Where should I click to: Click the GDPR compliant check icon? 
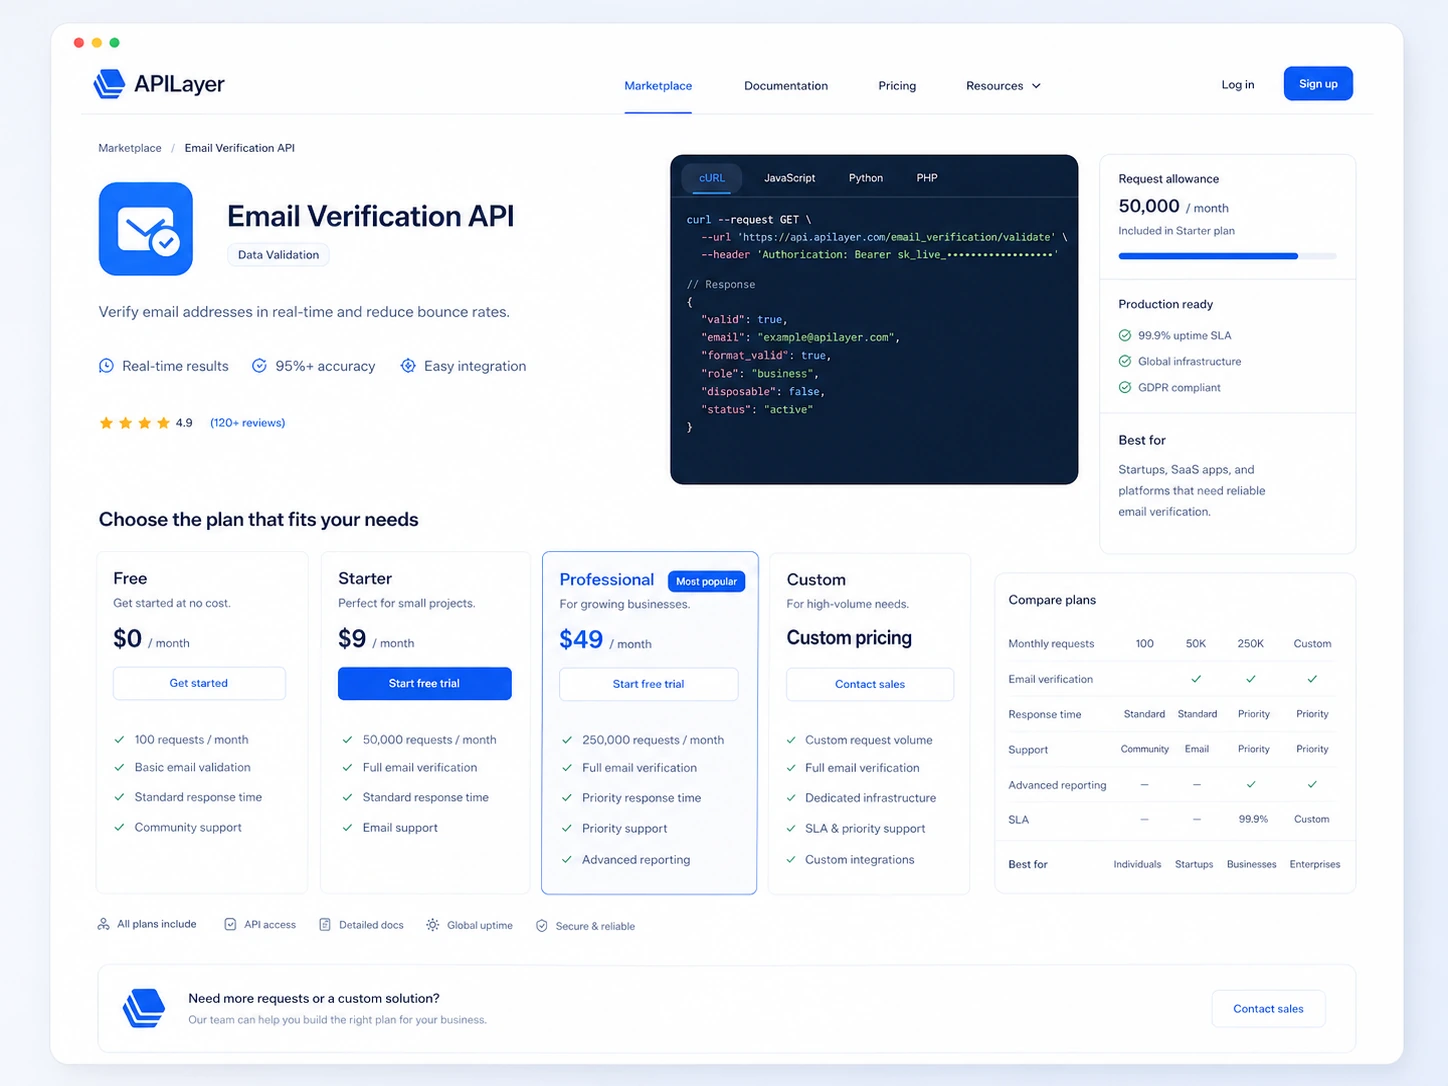pos(1125,387)
